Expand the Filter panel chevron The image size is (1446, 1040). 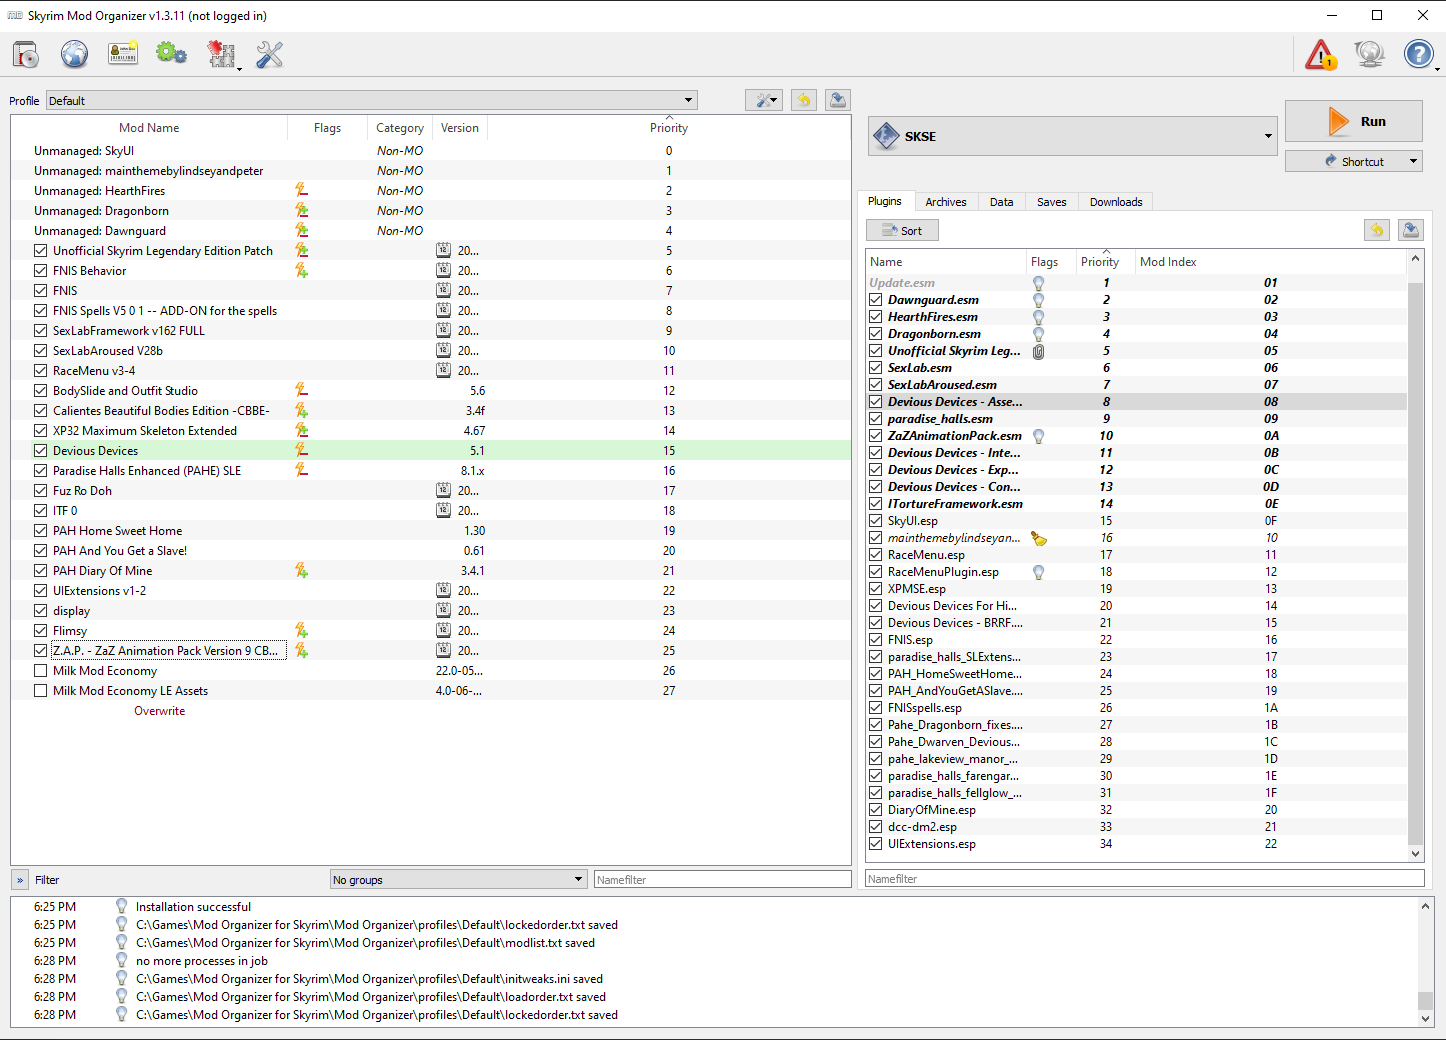(x=20, y=880)
